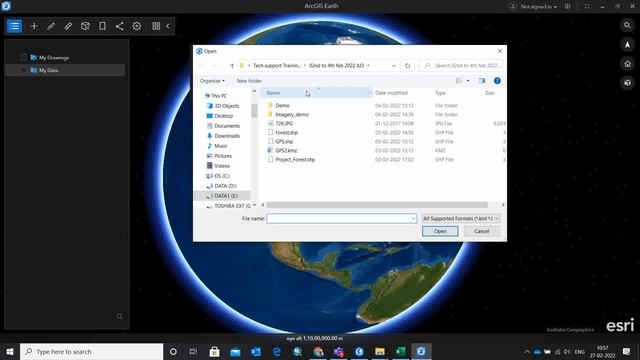The image size is (640, 360).
Task: Open All Supported Formats filter dropdown
Action: (x=461, y=219)
